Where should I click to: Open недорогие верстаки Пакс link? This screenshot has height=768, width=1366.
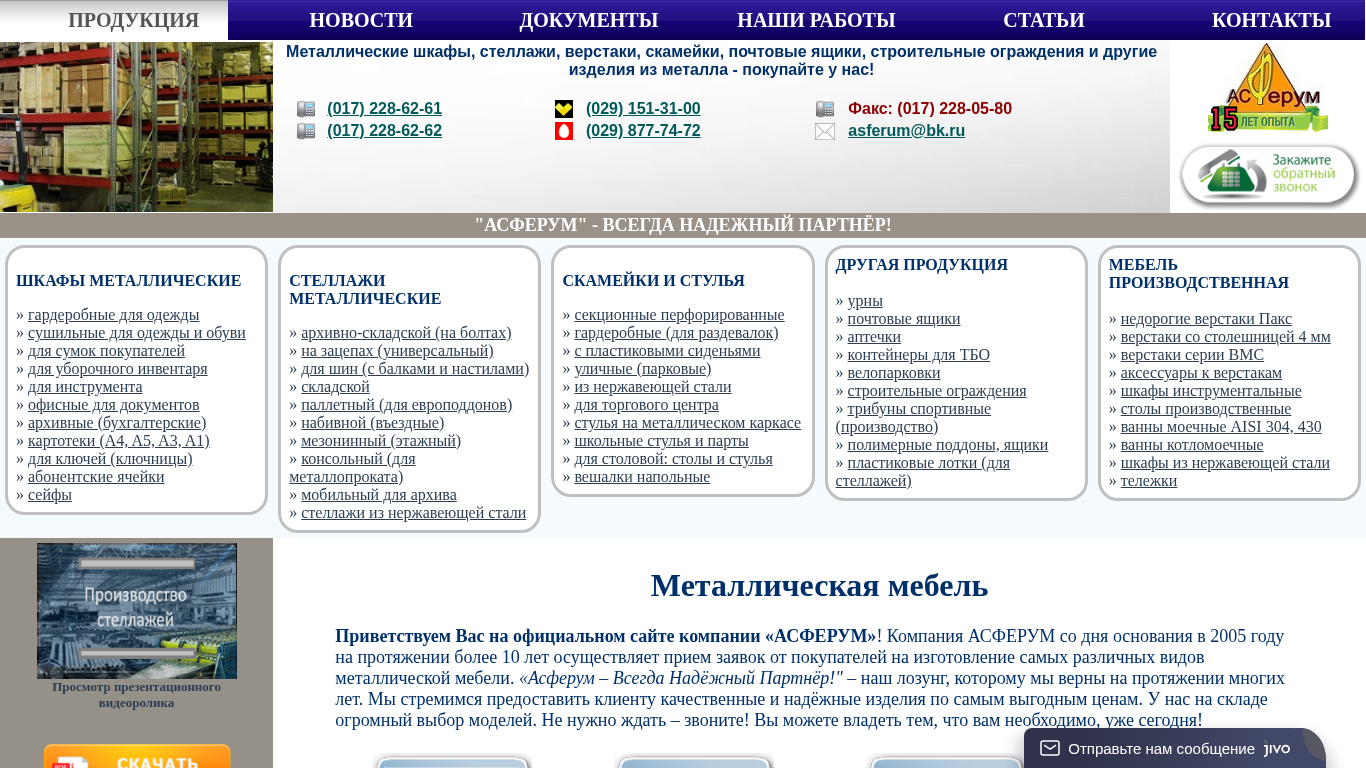tap(1206, 319)
